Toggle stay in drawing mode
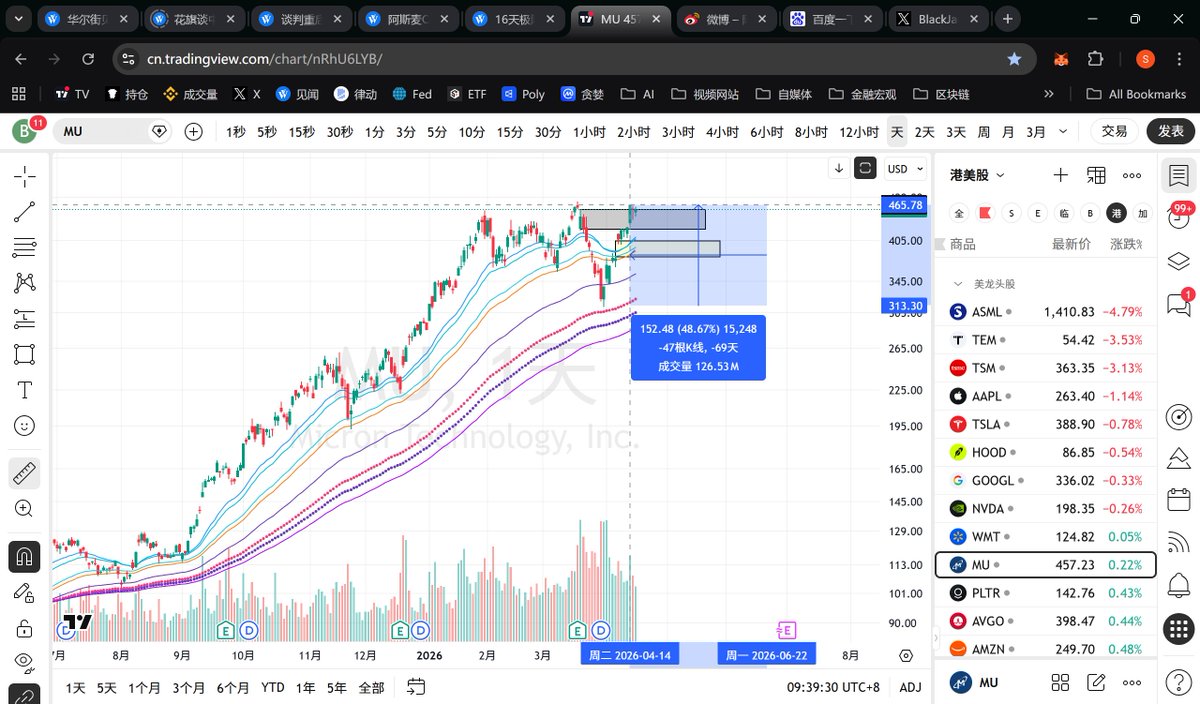This screenshot has width=1200, height=704. pos(25,592)
